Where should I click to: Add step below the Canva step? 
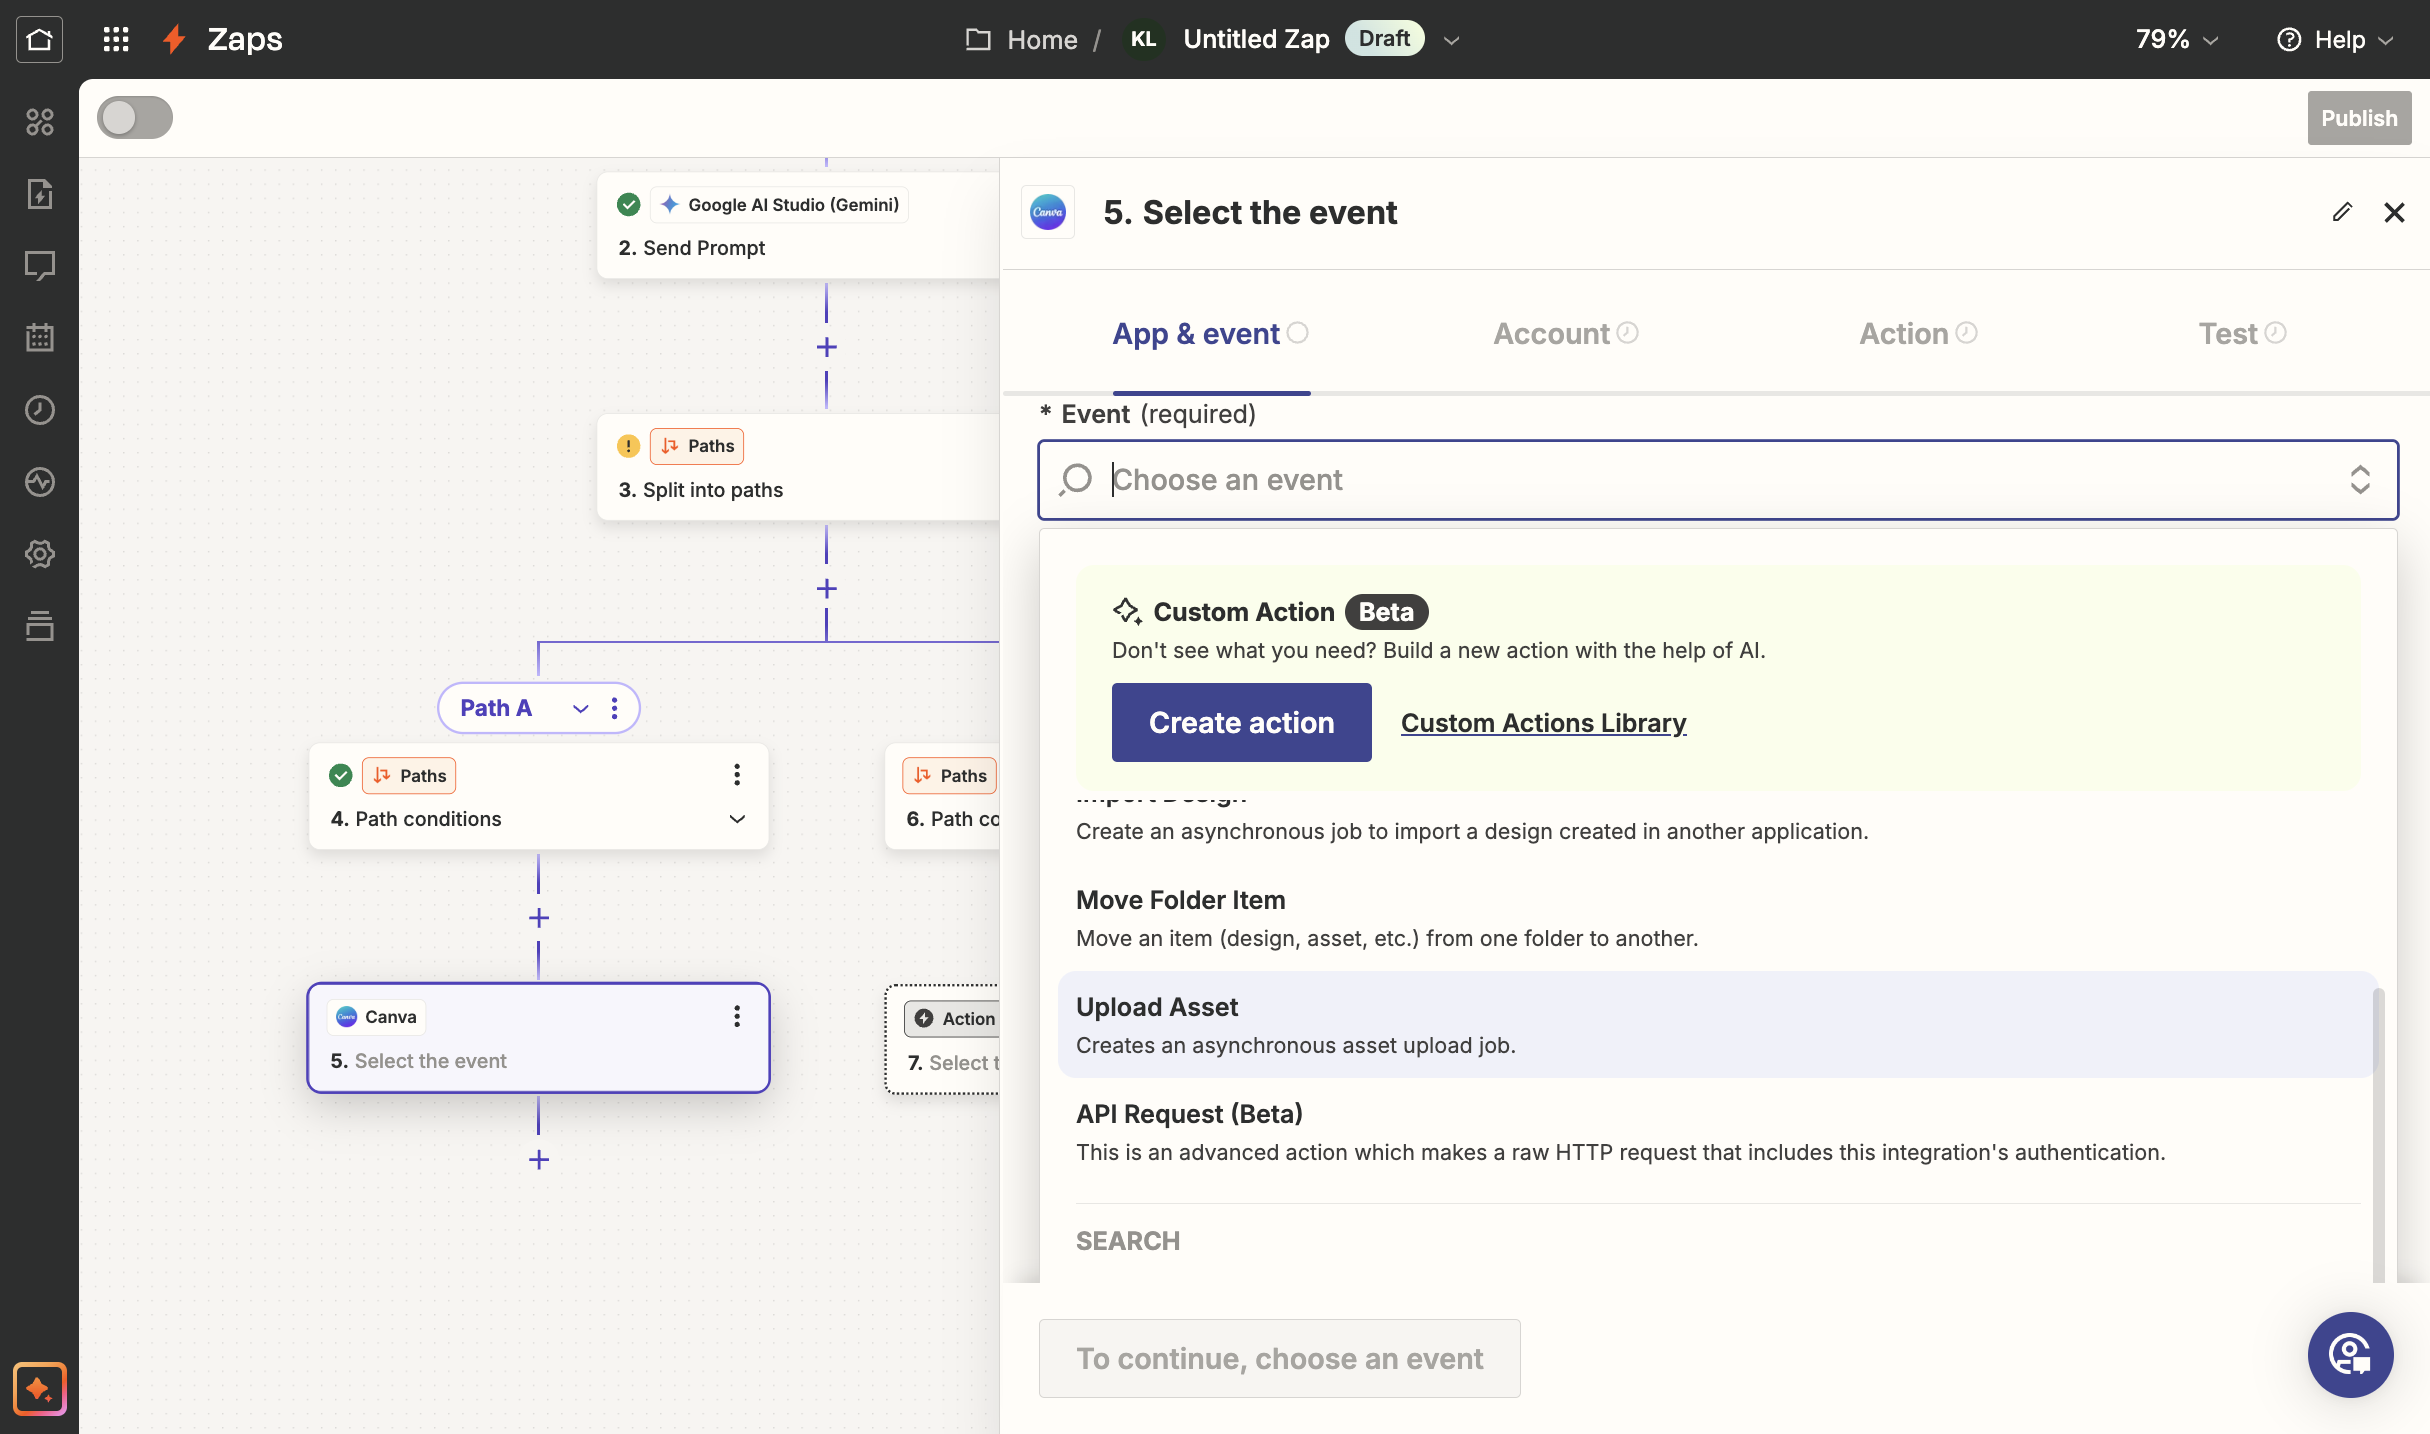(x=539, y=1160)
